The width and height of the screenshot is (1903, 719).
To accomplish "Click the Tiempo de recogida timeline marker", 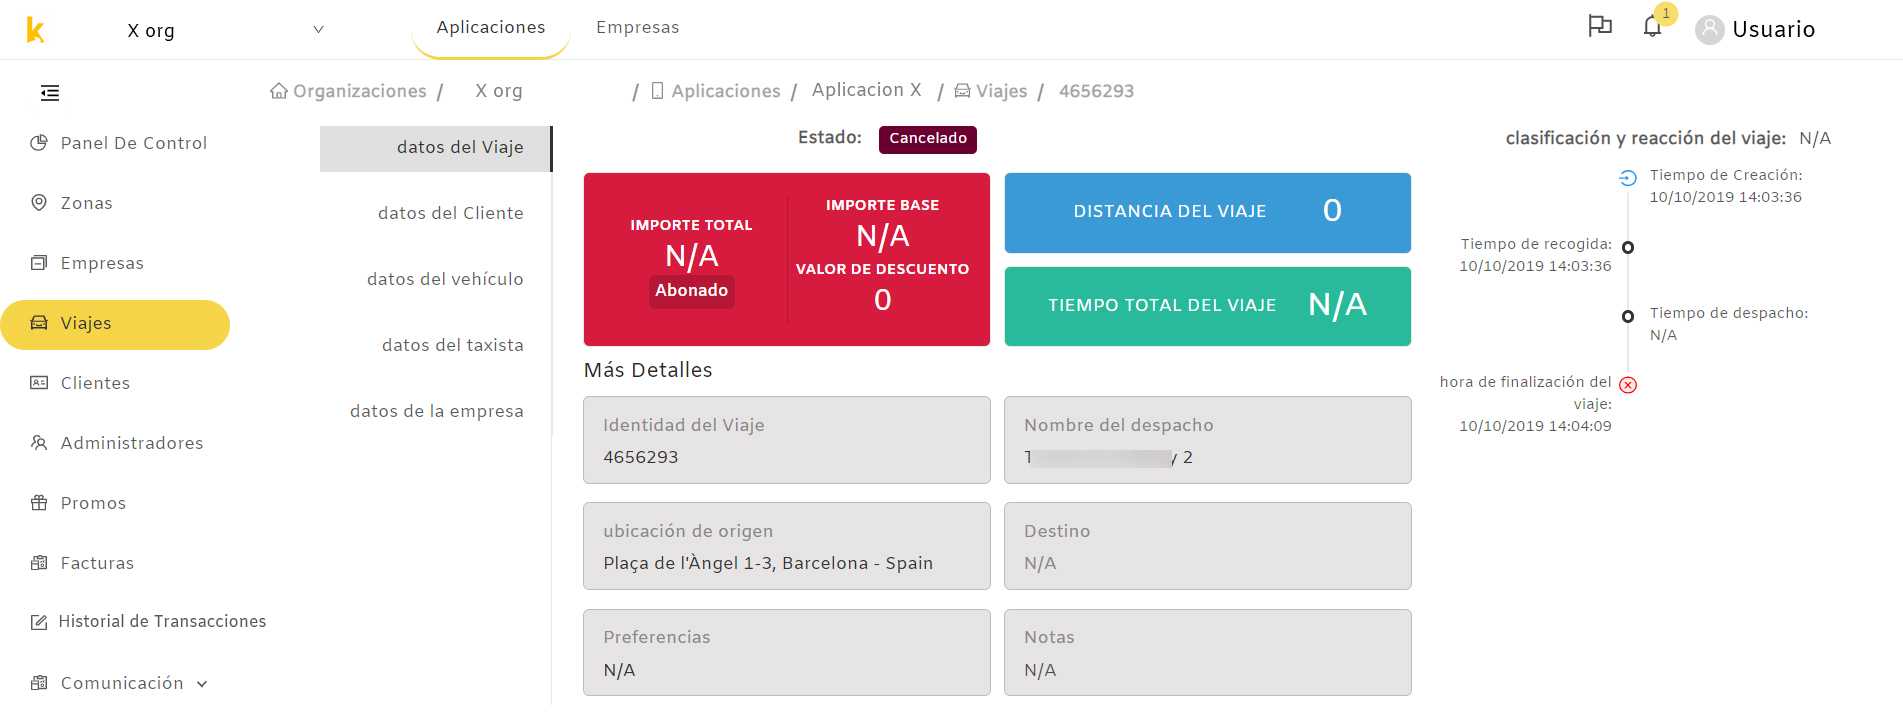I will [1628, 247].
